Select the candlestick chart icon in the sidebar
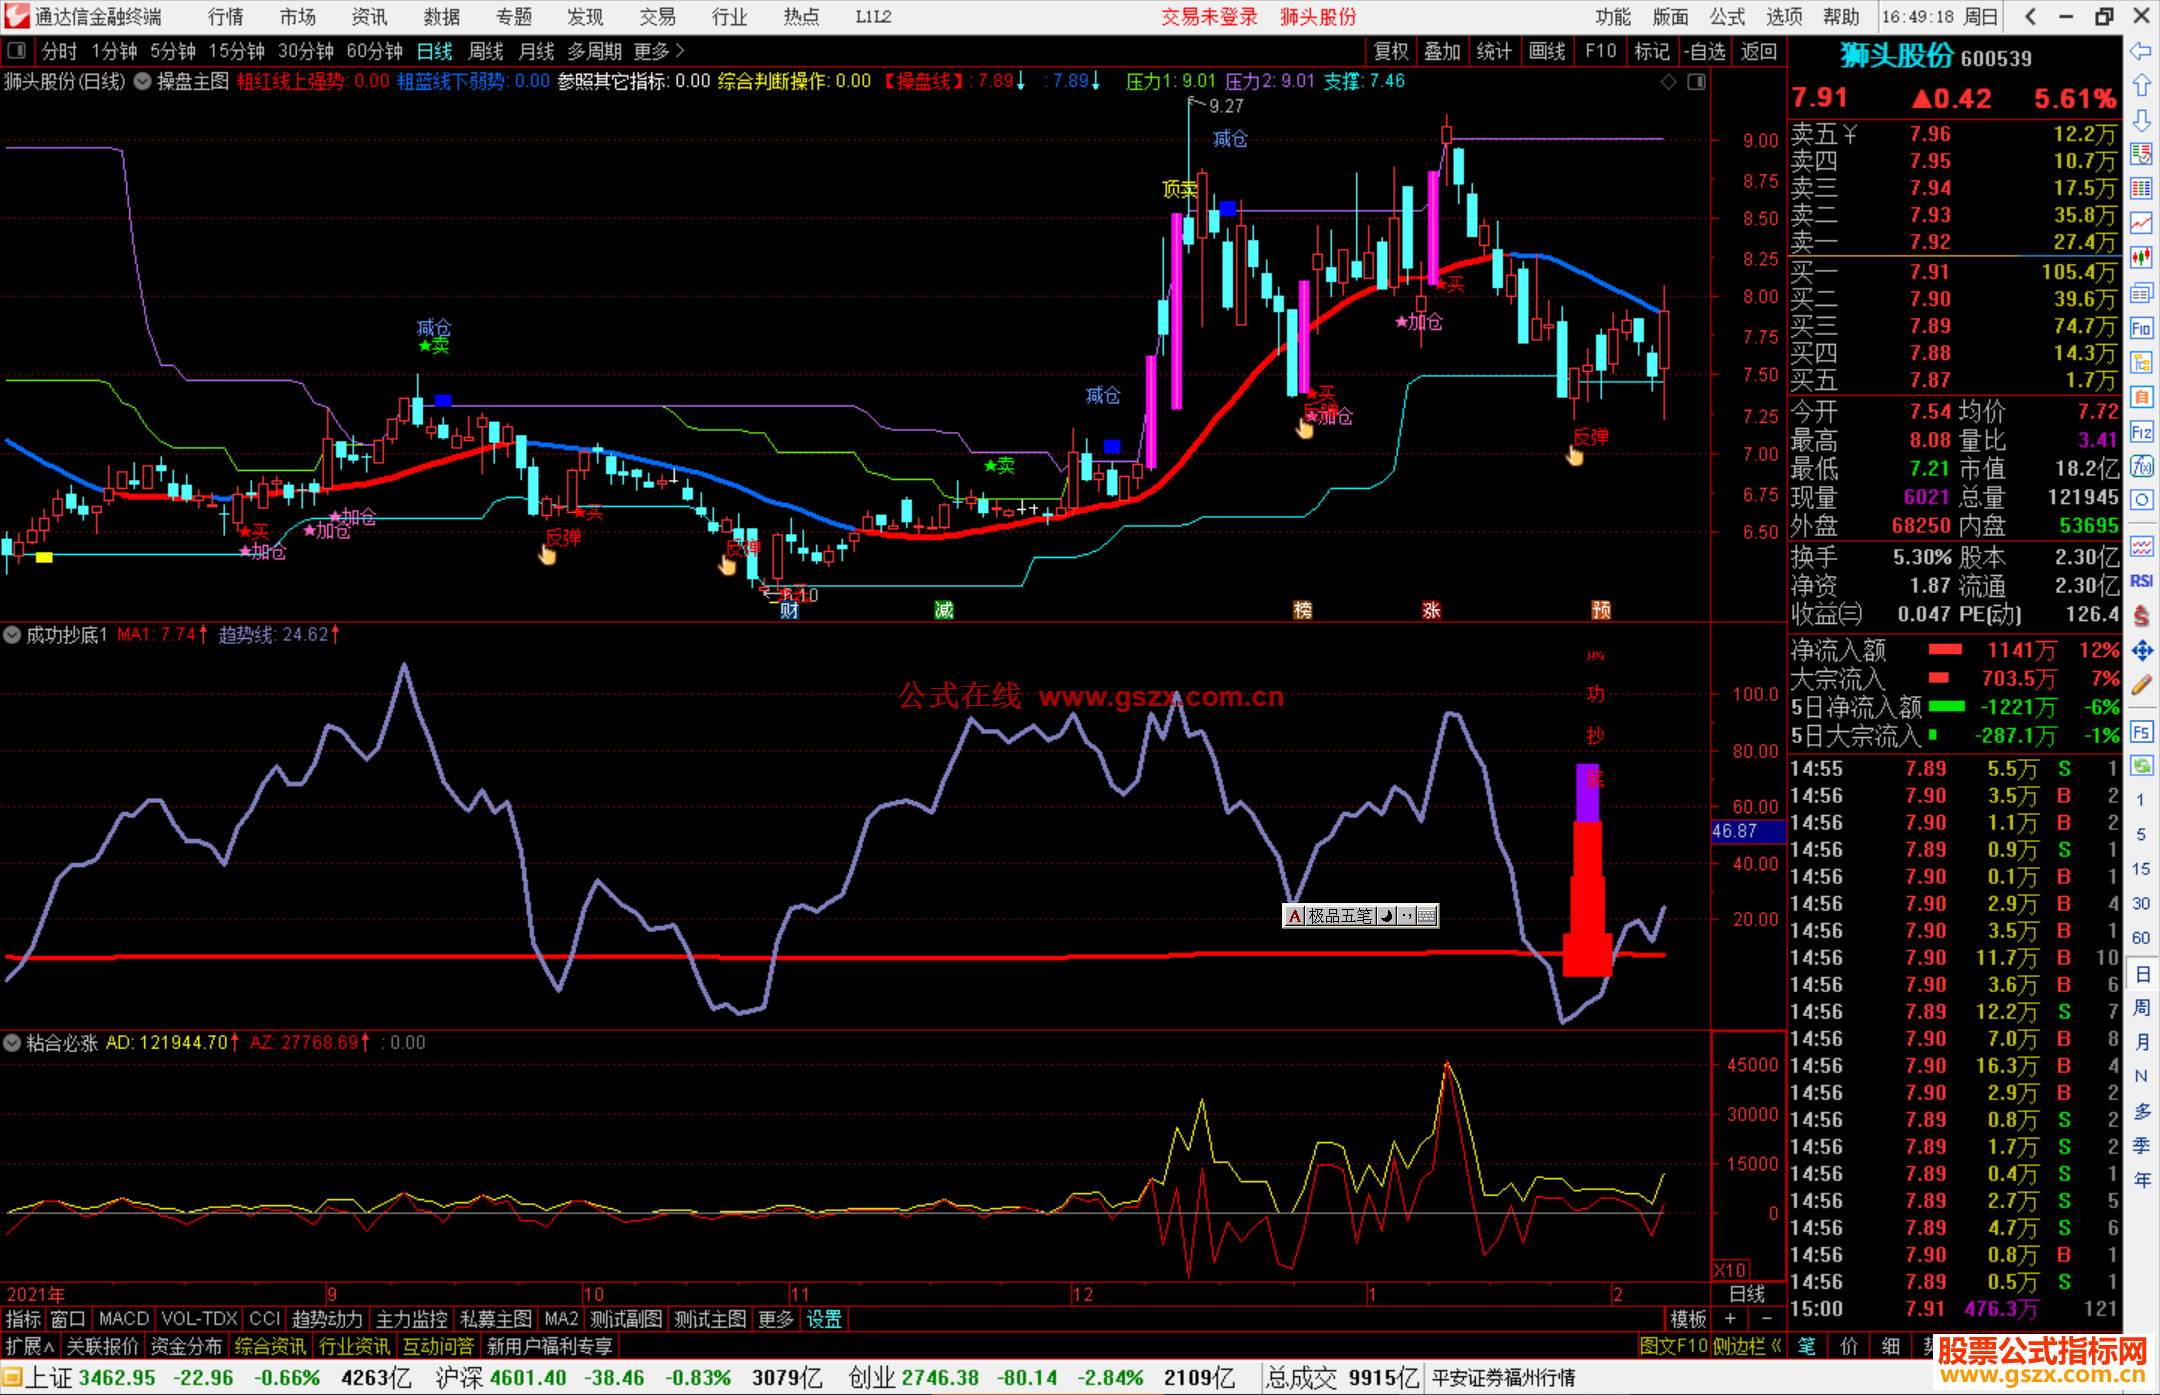 pos(2141,258)
